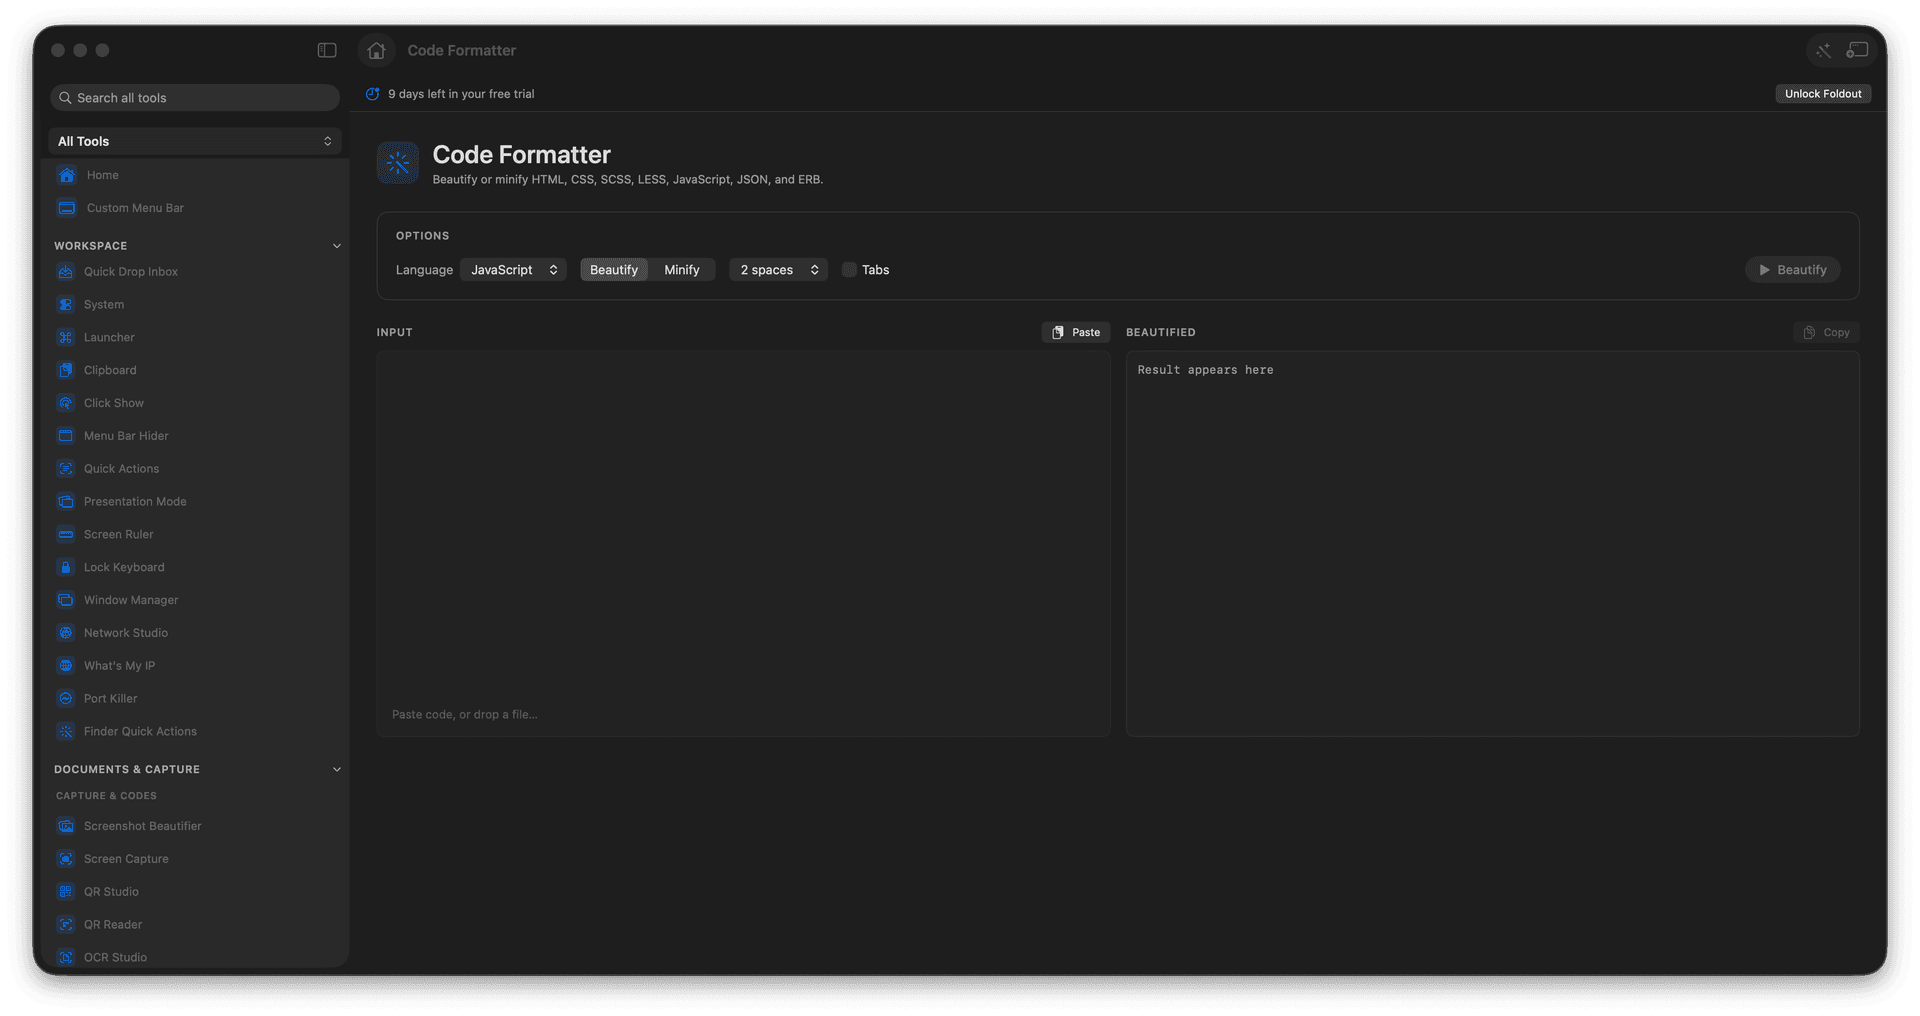Viewport: 1920px width, 1016px height.
Task: Switch to Minify mode
Action: click(x=682, y=270)
